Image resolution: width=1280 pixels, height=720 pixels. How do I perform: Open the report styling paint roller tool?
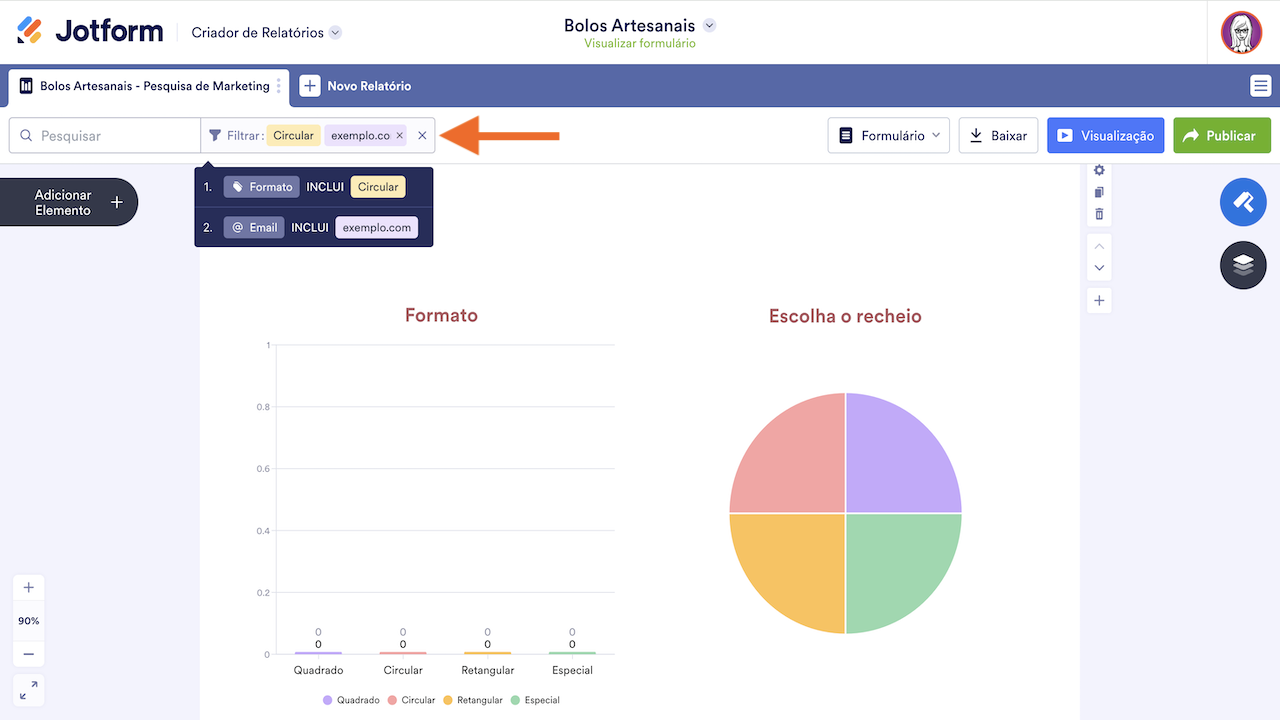click(1242, 202)
